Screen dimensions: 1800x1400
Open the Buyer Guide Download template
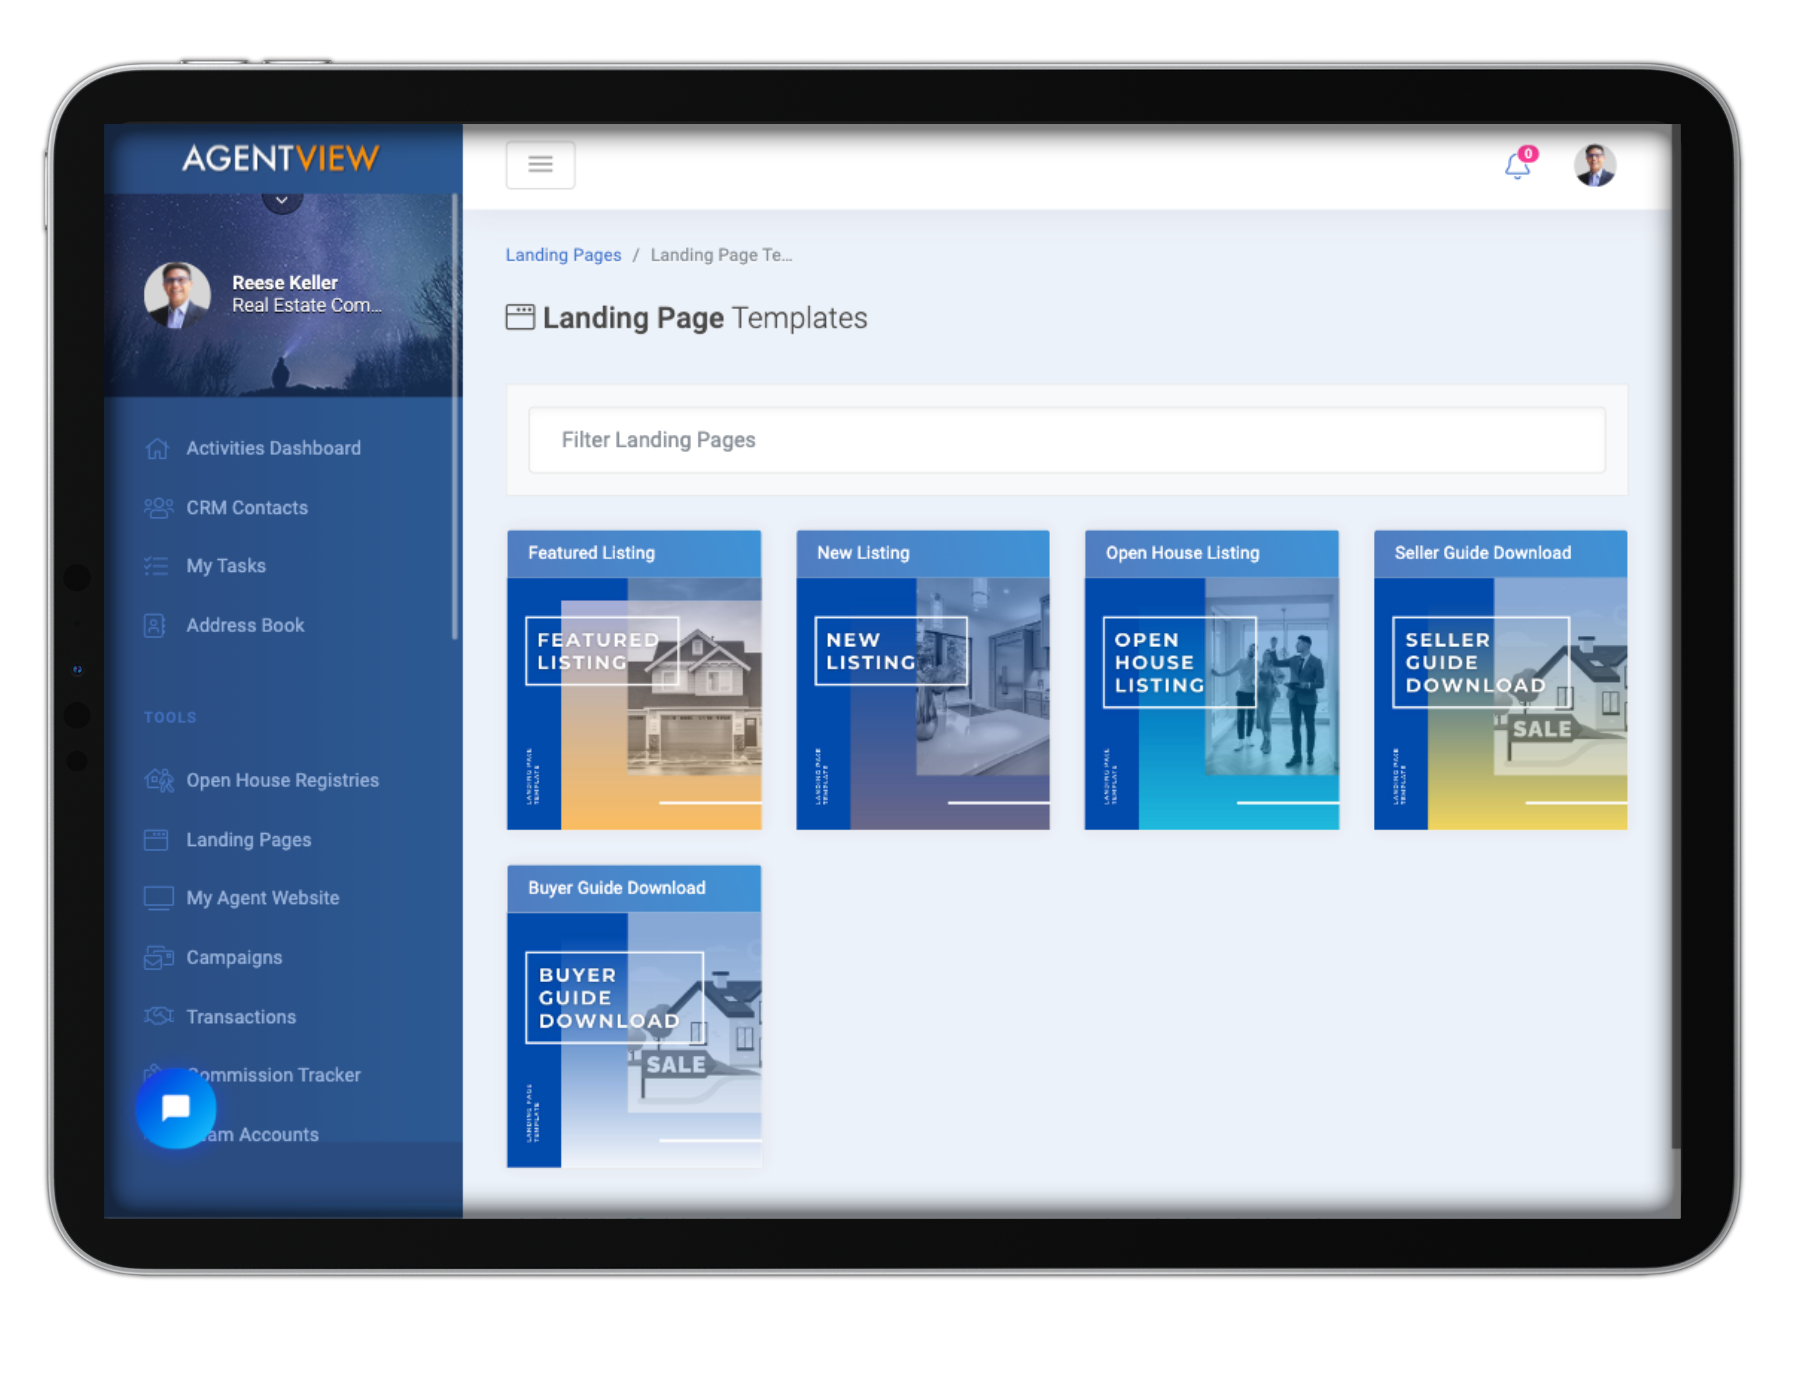pyautogui.click(x=634, y=1015)
